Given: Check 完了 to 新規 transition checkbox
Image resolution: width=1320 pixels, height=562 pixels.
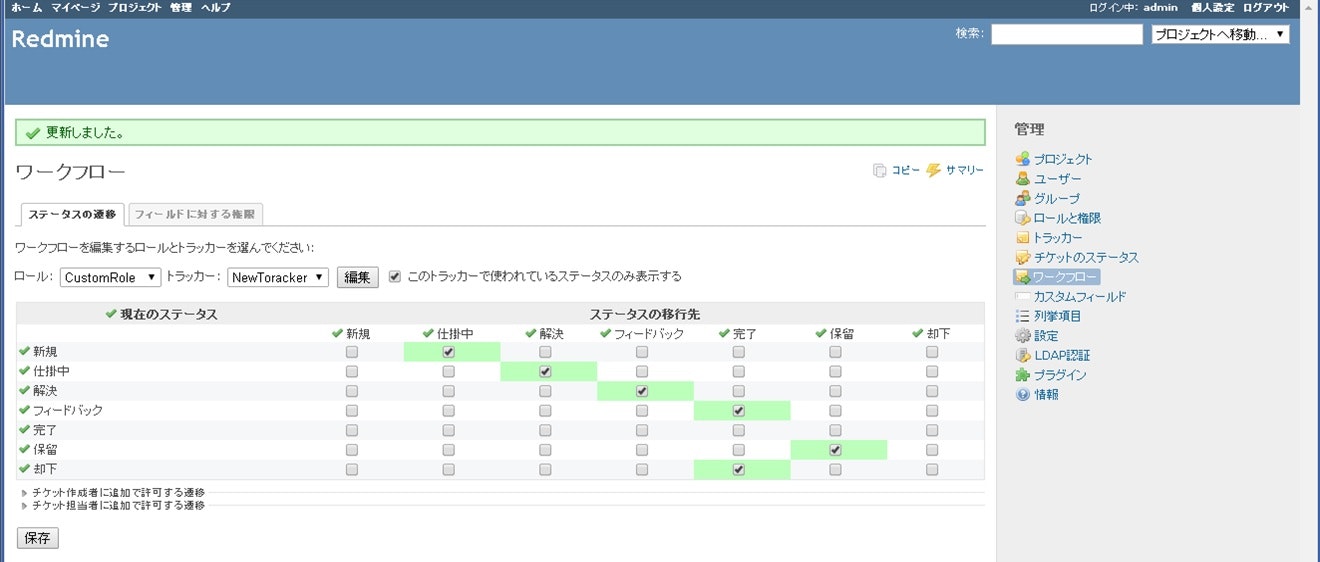Looking at the screenshot, I should [352, 430].
